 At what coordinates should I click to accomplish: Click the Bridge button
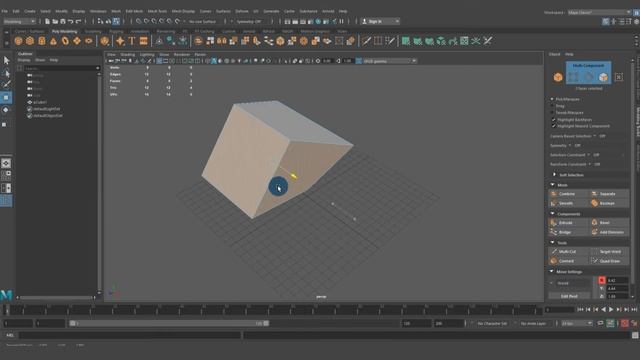pyautogui.click(x=569, y=232)
